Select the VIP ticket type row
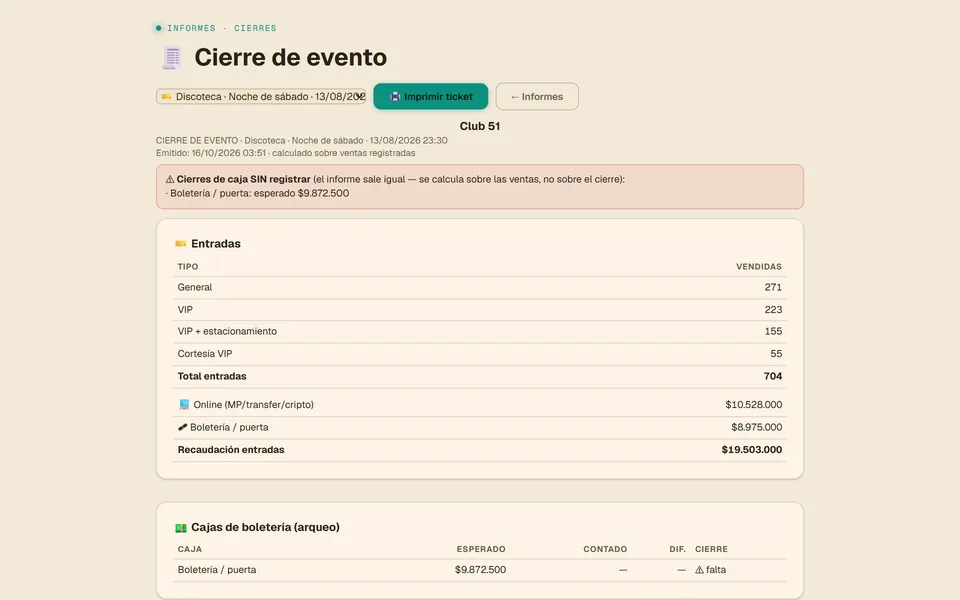 [x=480, y=310]
